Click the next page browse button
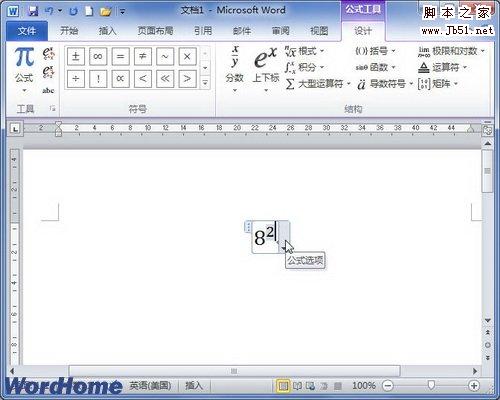The height and width of the screenshot is (400, 500). [x=488, y=358]
